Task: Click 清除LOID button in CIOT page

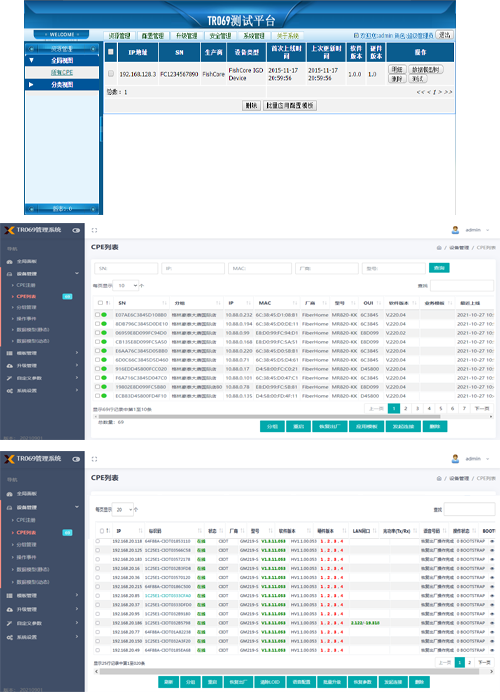Action: [x=270, y=682]
